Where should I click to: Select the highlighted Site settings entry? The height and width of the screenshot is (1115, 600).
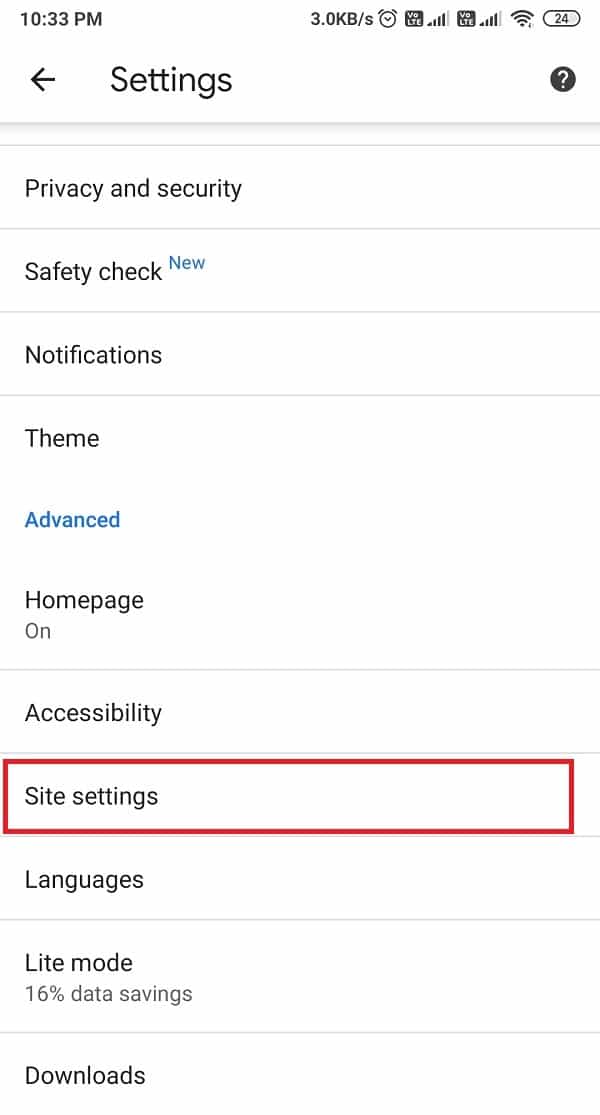(x=92, y=796)
